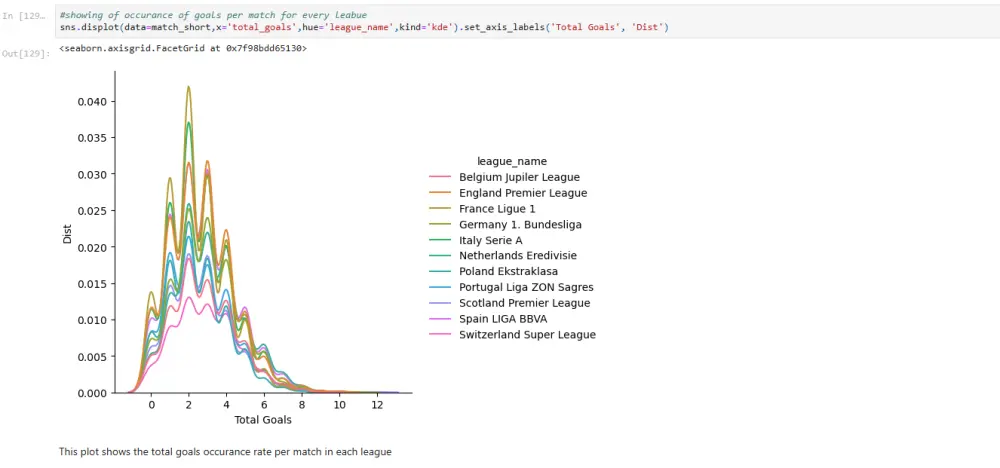
Task: Select the seaborn.axisgrid.FacetGrid output text
Action: point(183,48)
